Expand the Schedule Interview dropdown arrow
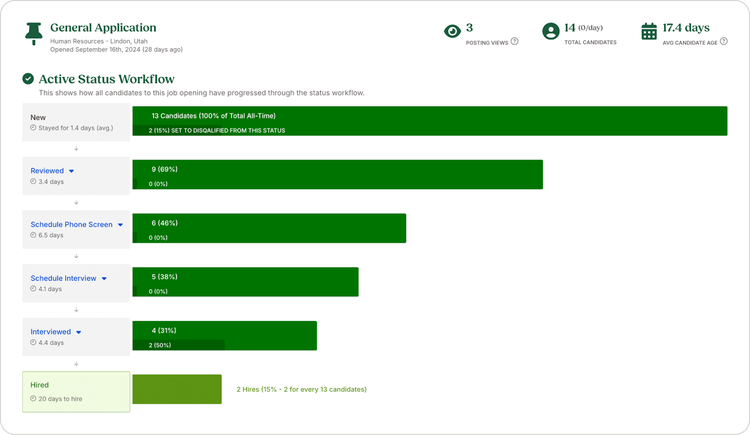 click(104, 279)
